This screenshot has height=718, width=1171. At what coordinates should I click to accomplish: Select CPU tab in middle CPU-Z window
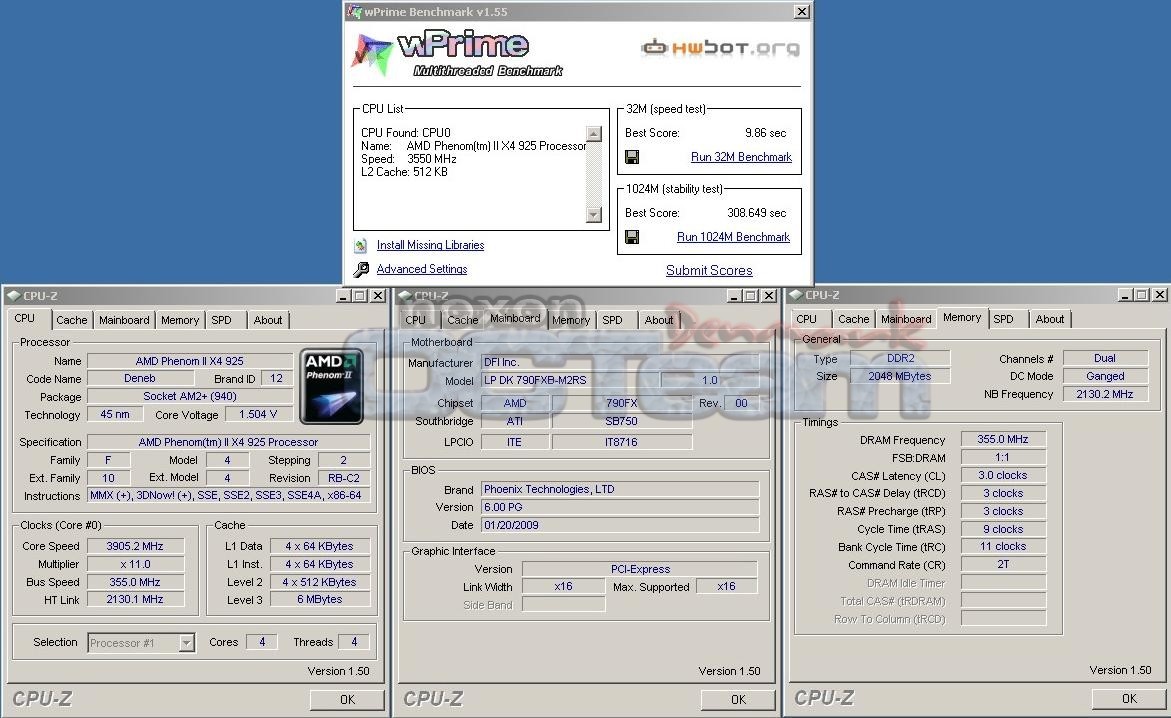pyautogui.click(x=415, y=320)
